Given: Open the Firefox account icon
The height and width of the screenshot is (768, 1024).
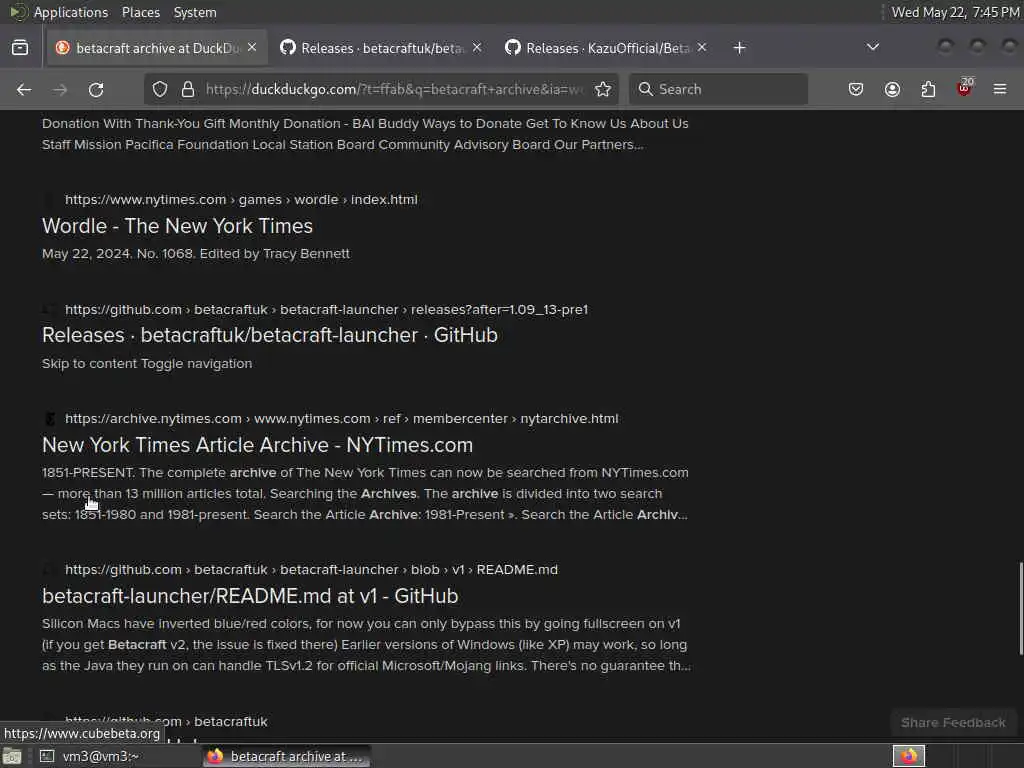Looking at the screenshot, I should click(x=892, y=89).
